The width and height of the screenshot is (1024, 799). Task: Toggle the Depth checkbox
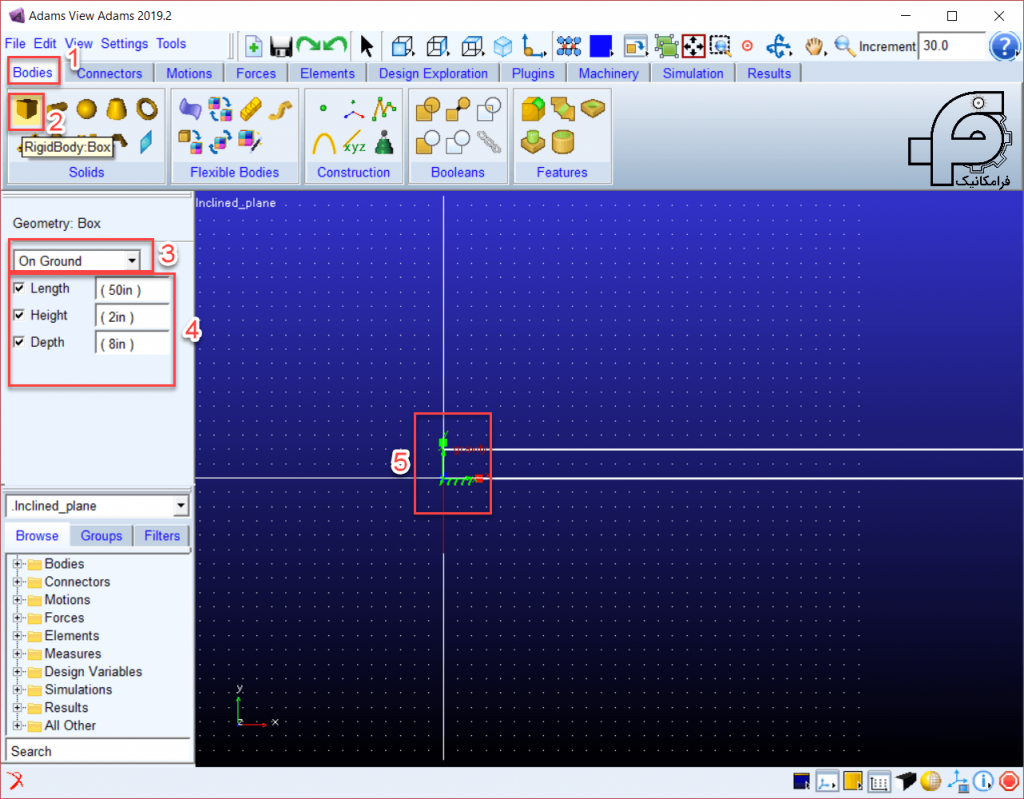click(20, 342)
